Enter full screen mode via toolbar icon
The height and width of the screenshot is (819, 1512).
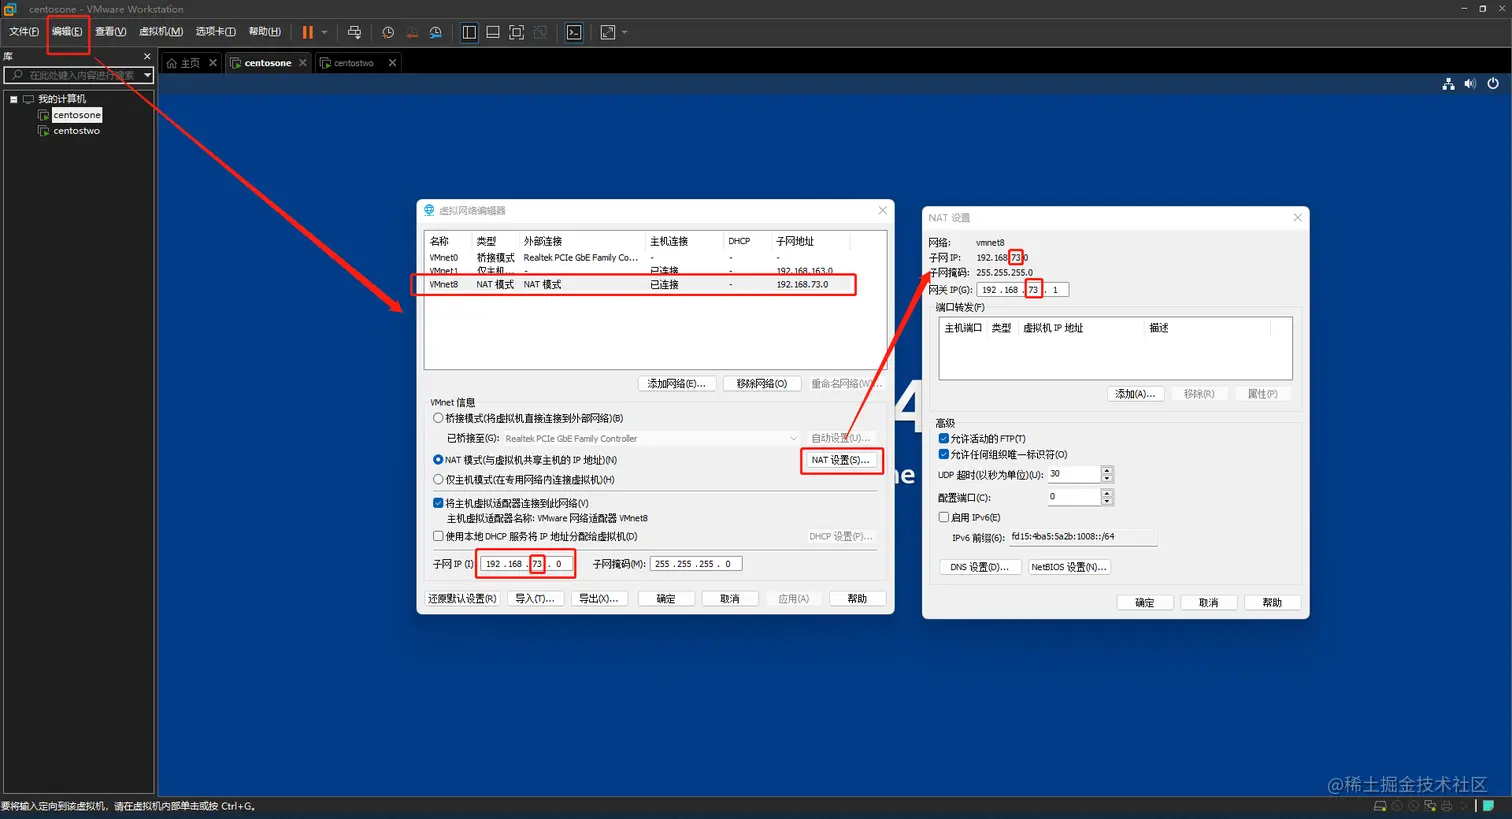point(517,32)
